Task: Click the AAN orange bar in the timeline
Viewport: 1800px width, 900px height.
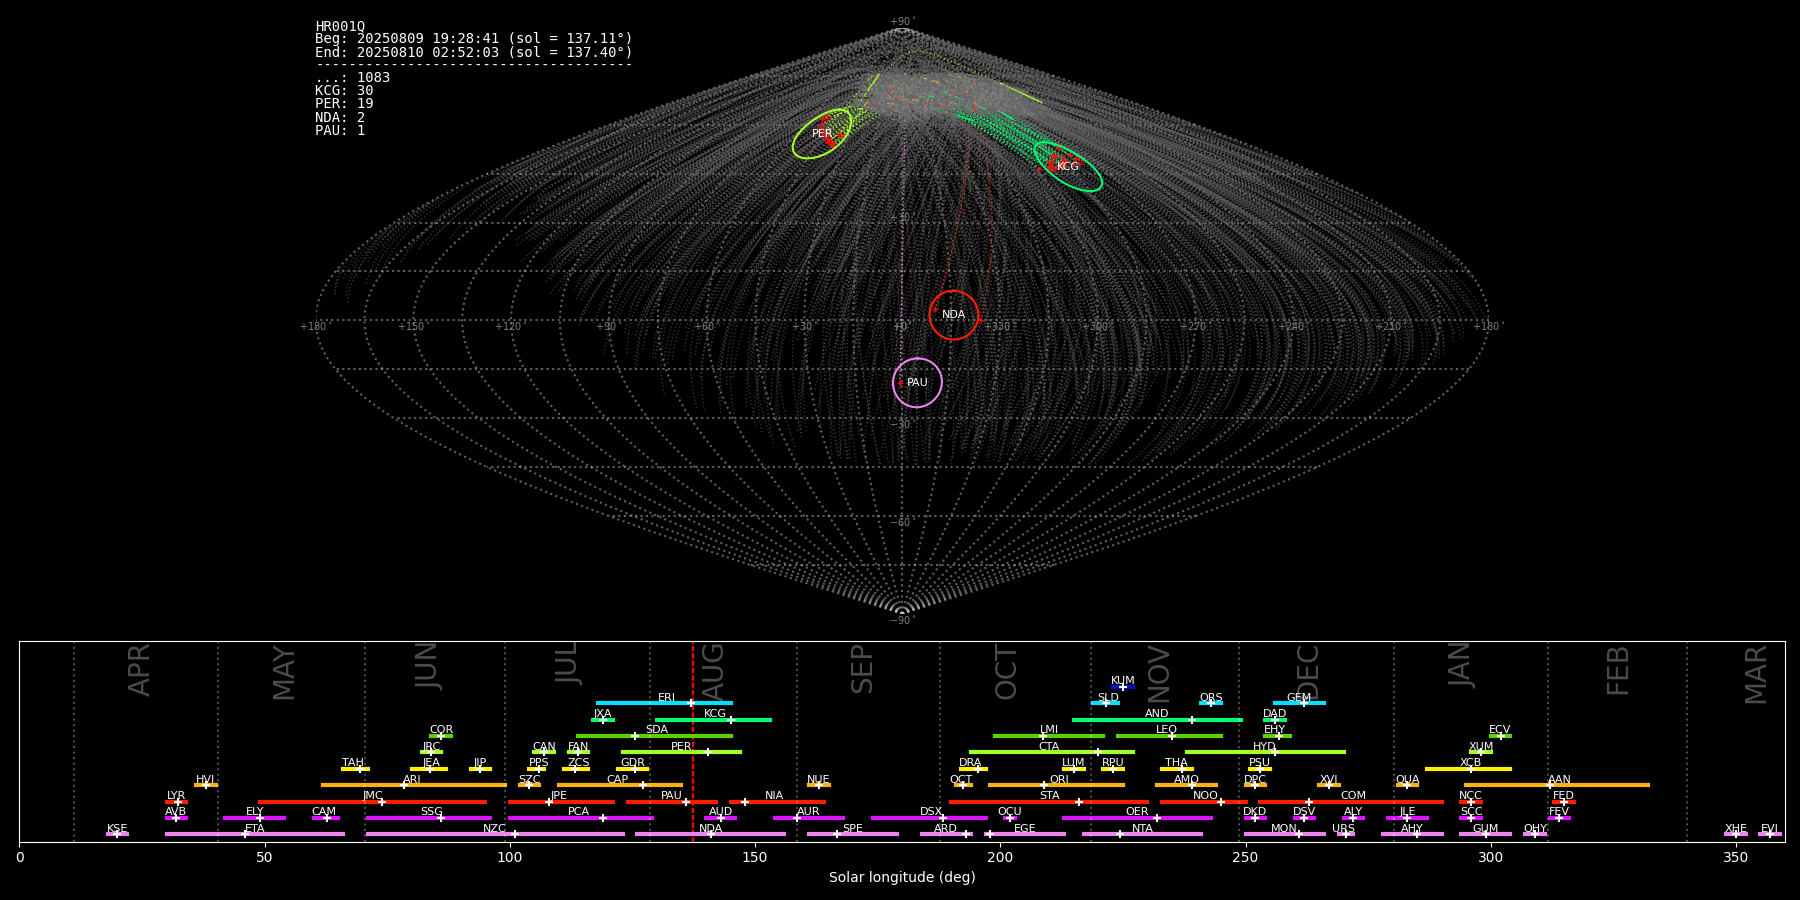Action: (x=1557, y=785)
